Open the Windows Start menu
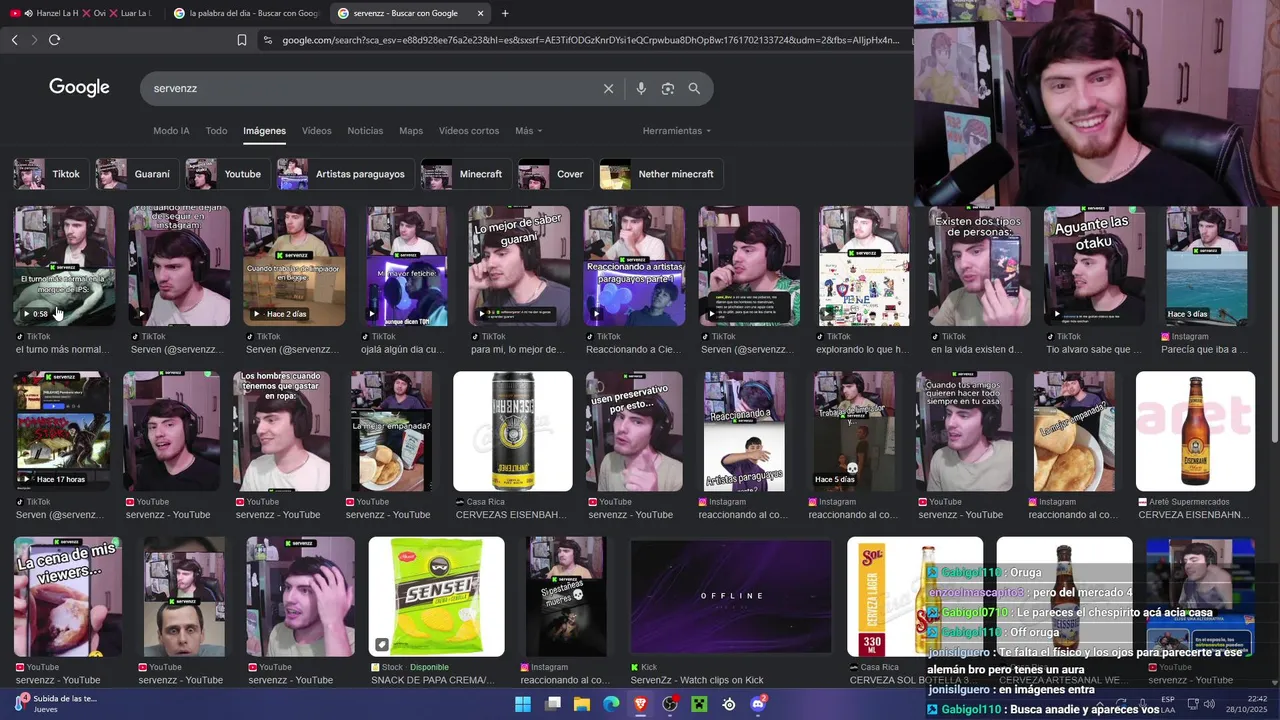This screenshot has width=1280, height=720. tap(523, 704)
